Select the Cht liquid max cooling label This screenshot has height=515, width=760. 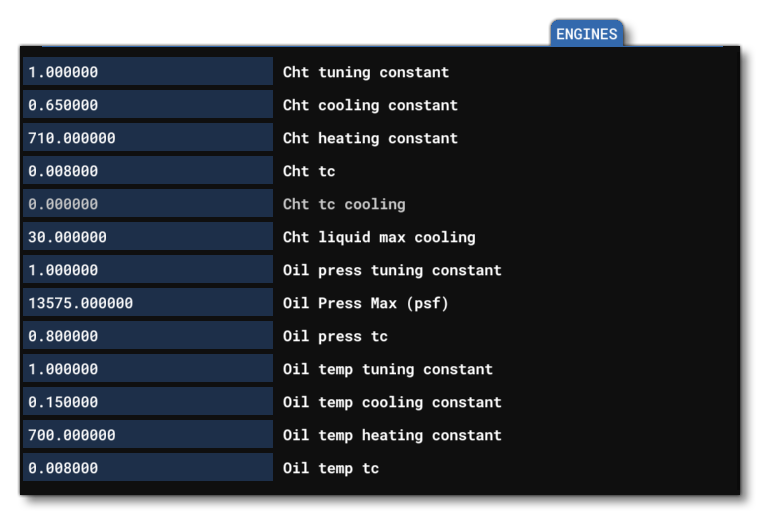point(379,237)
